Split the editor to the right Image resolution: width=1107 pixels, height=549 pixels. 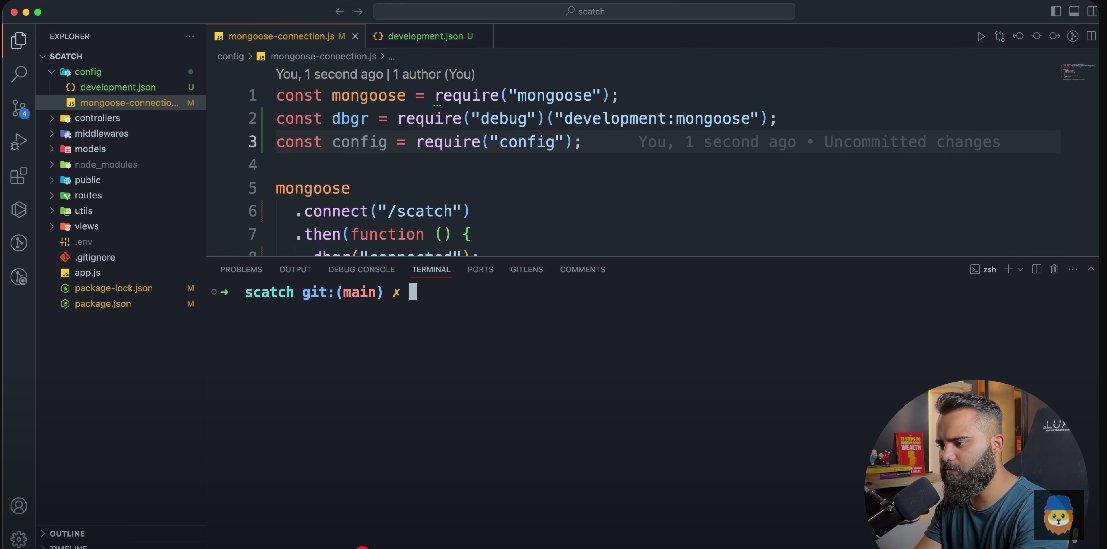click(1091, 36)
